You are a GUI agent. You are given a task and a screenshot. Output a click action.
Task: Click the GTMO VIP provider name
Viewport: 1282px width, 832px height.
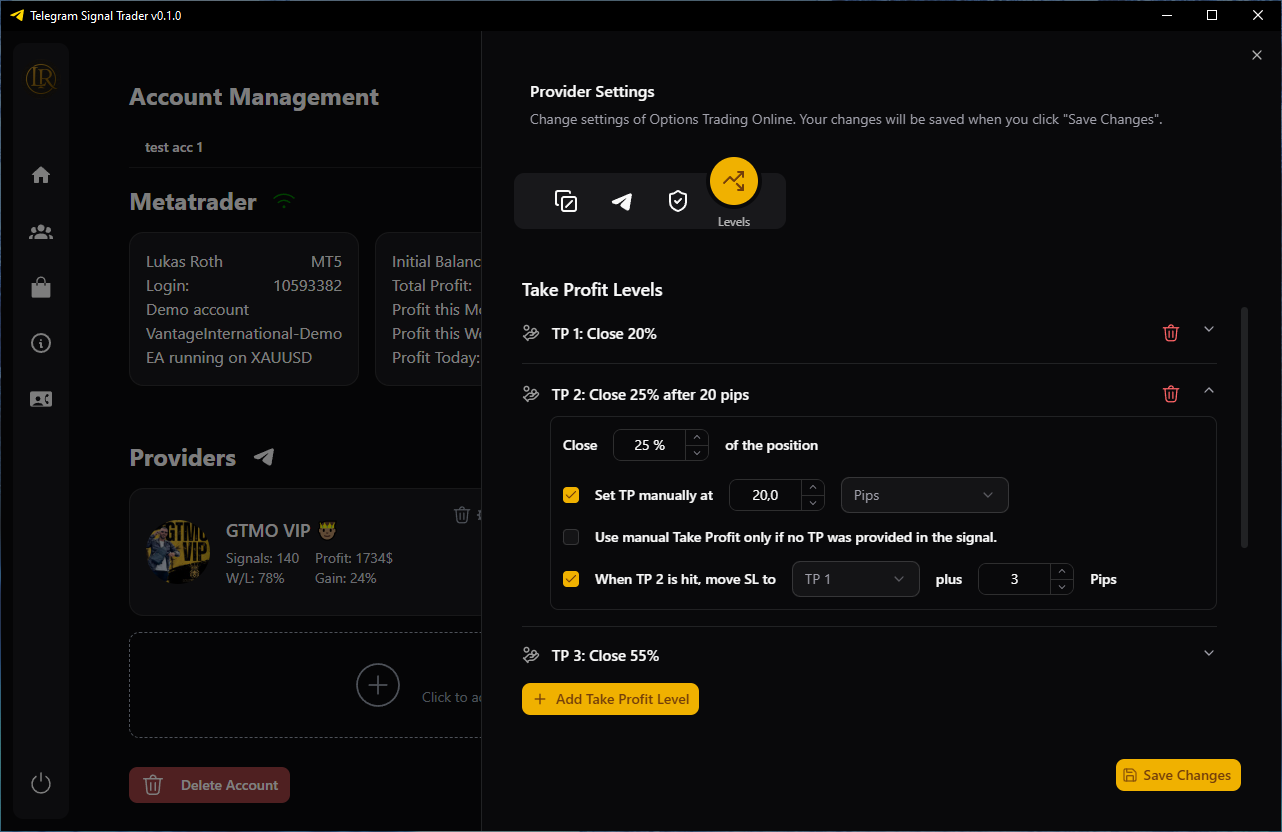[x=279, y=530]
